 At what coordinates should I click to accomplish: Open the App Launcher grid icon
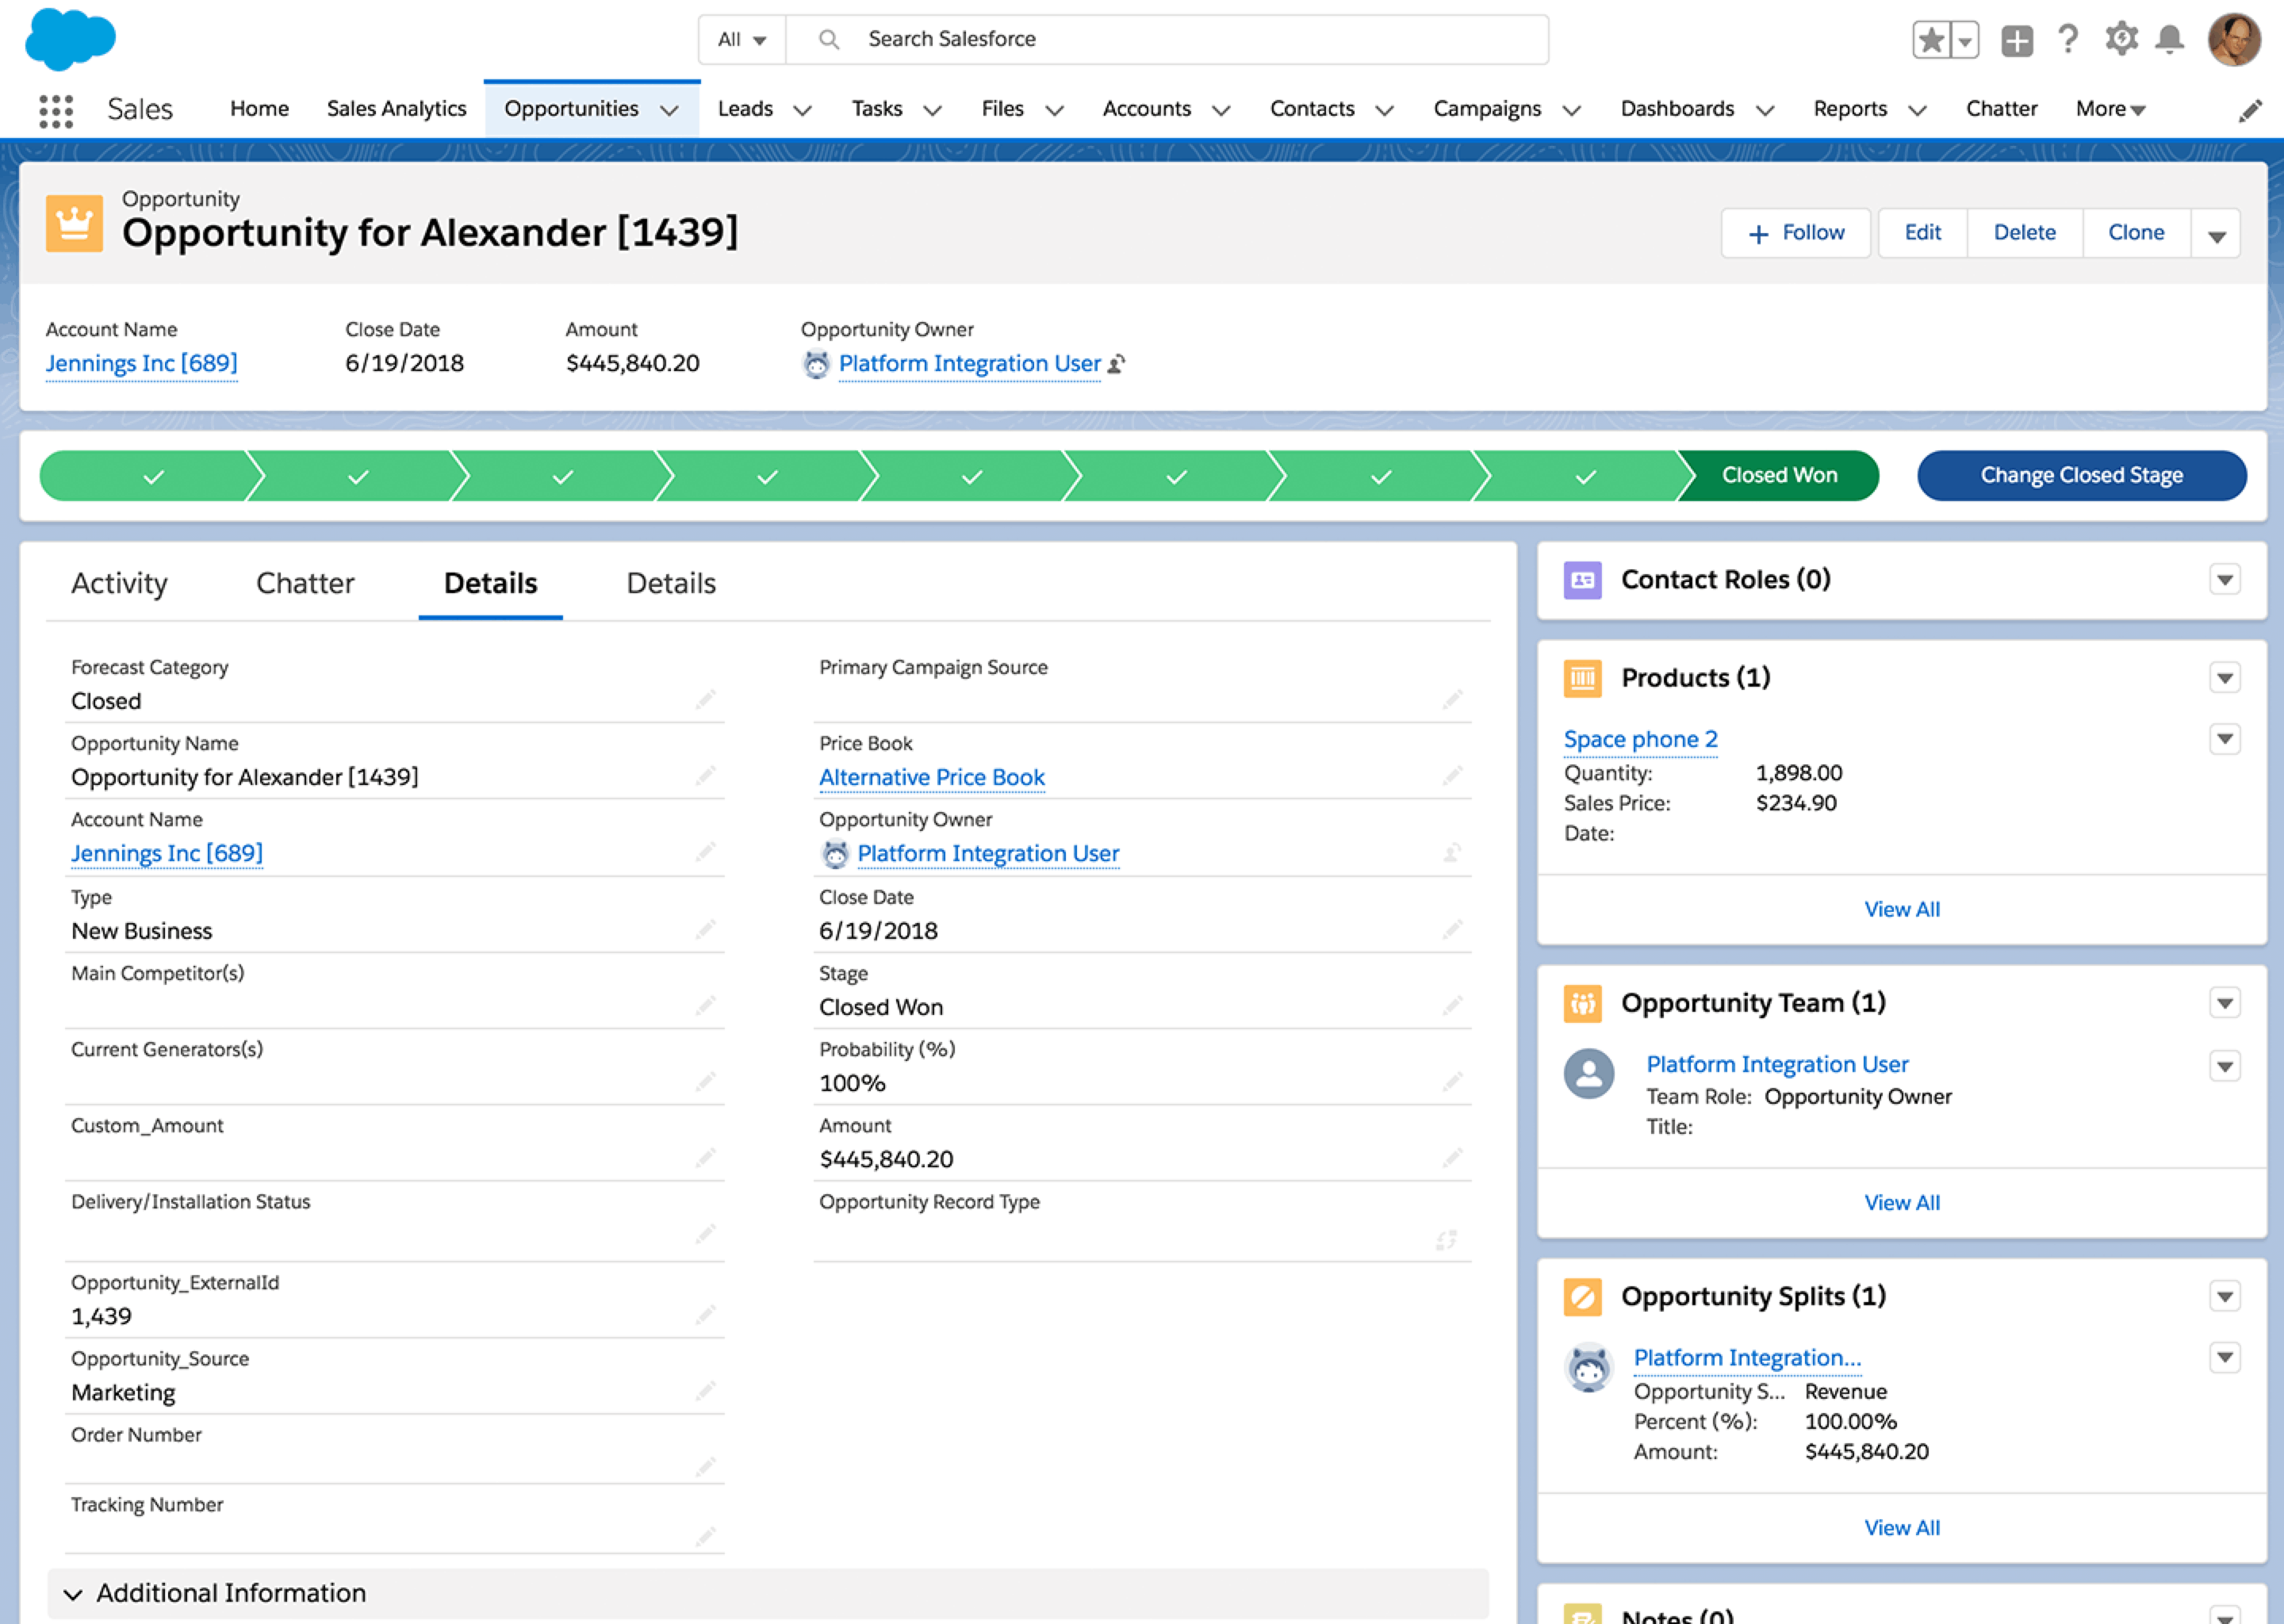coord(56,110)
